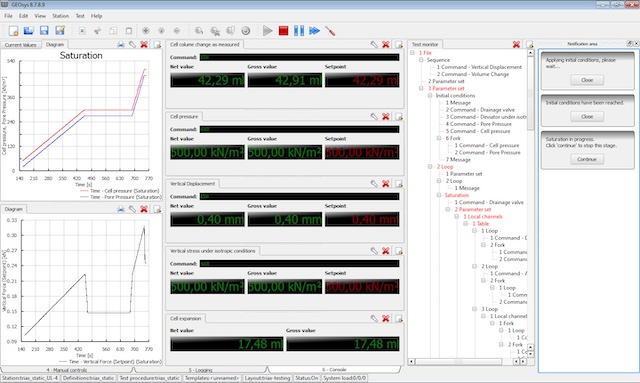
Task: Remove the Cell expansion panel
Action: (x=386, y=318)
